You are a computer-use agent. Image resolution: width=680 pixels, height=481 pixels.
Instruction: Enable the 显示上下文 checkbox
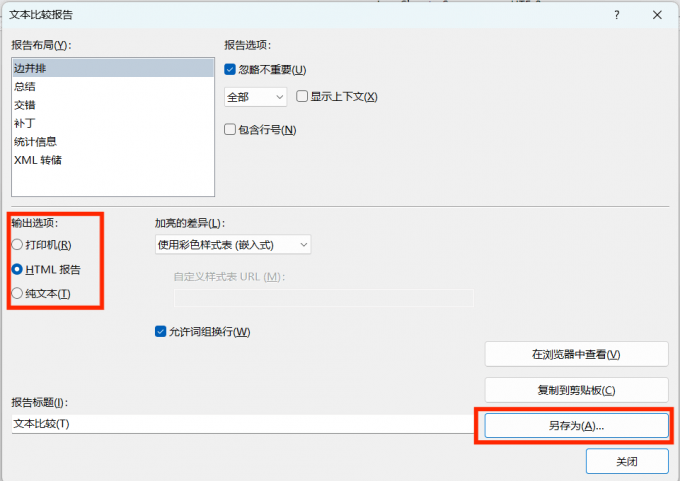pyautogui.click(x=302, y=96)
